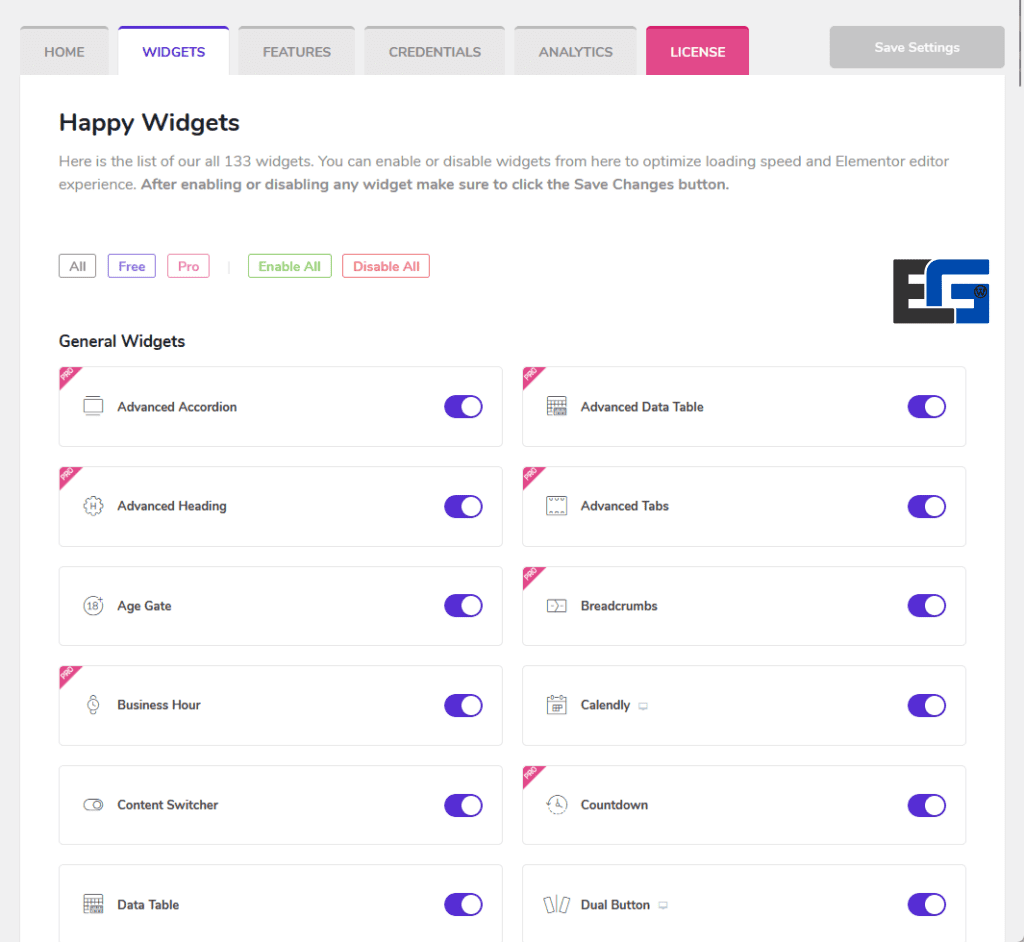Click the Business Hour watch icon

click(93, 705)
